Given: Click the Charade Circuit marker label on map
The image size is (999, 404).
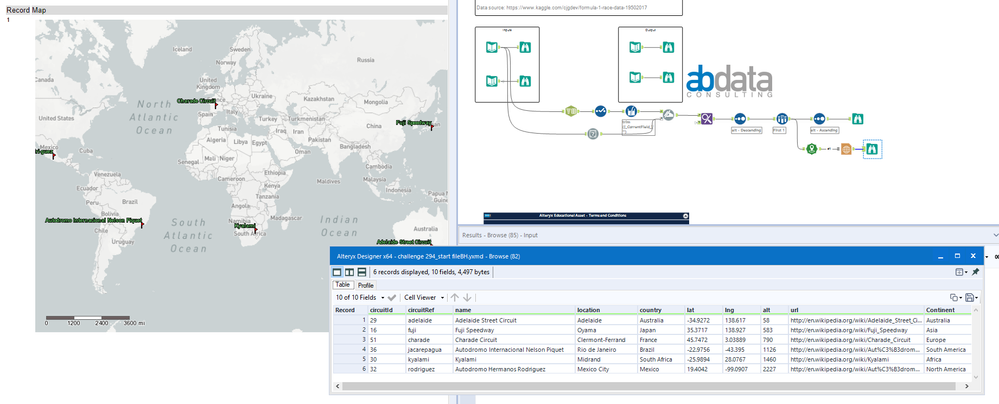Looking at the screenshot, I should [x=197, y=101].
